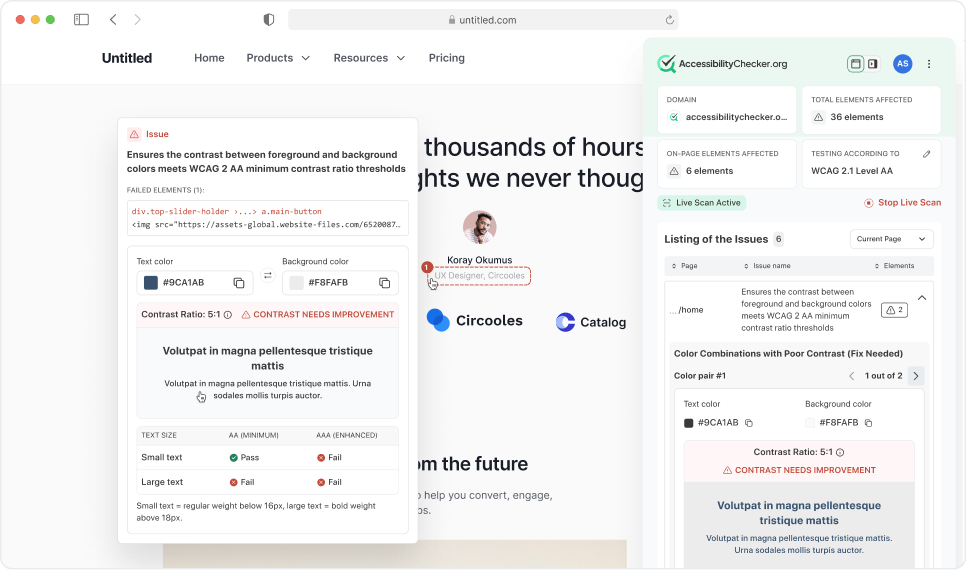Swap text and background colors
The height and width of the screenshot is (570, 966).
267,275
